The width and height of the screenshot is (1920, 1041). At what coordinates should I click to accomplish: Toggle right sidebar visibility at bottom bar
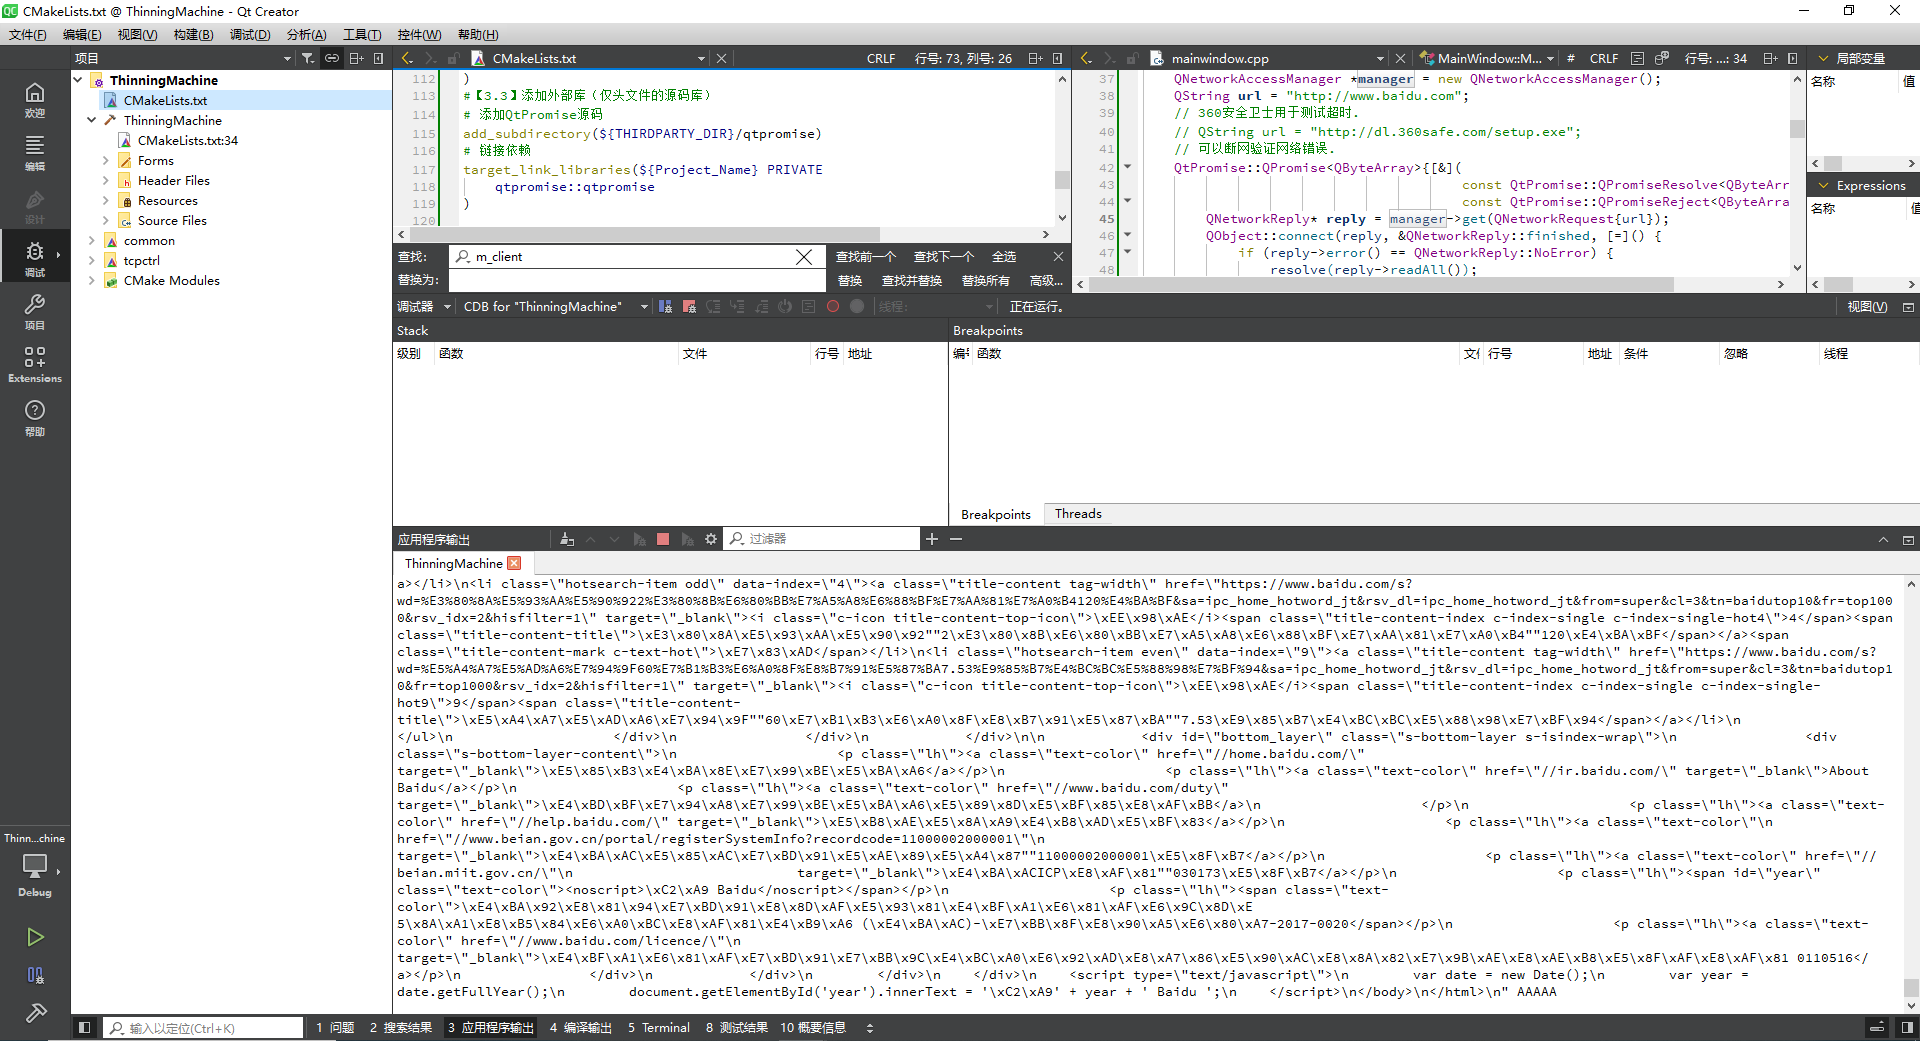click(1907, 1027)
